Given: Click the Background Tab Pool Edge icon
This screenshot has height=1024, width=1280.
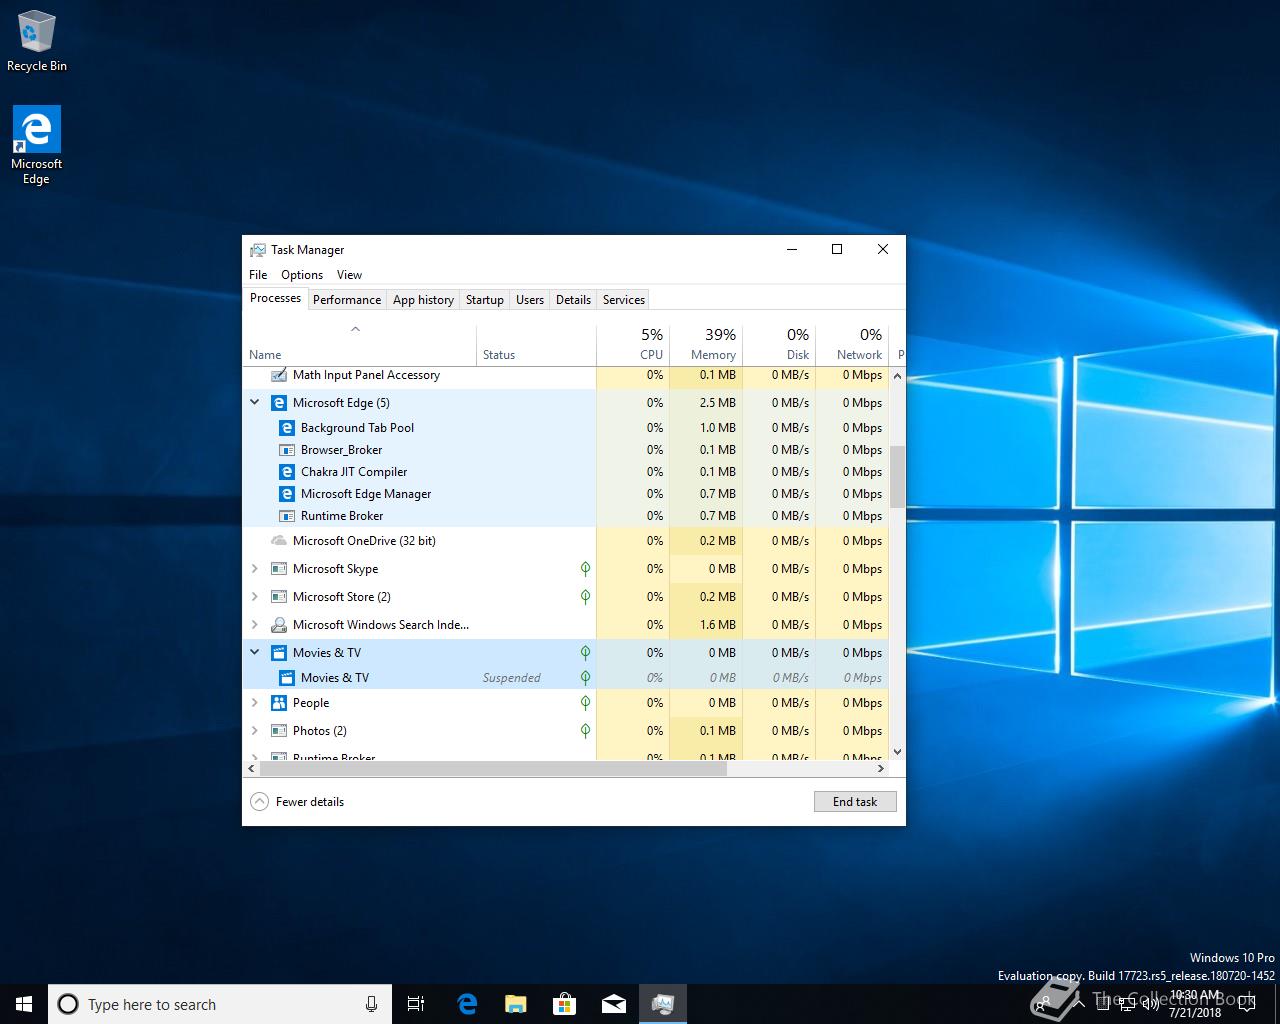Looking at the screenshot, I should click(287, 428).
